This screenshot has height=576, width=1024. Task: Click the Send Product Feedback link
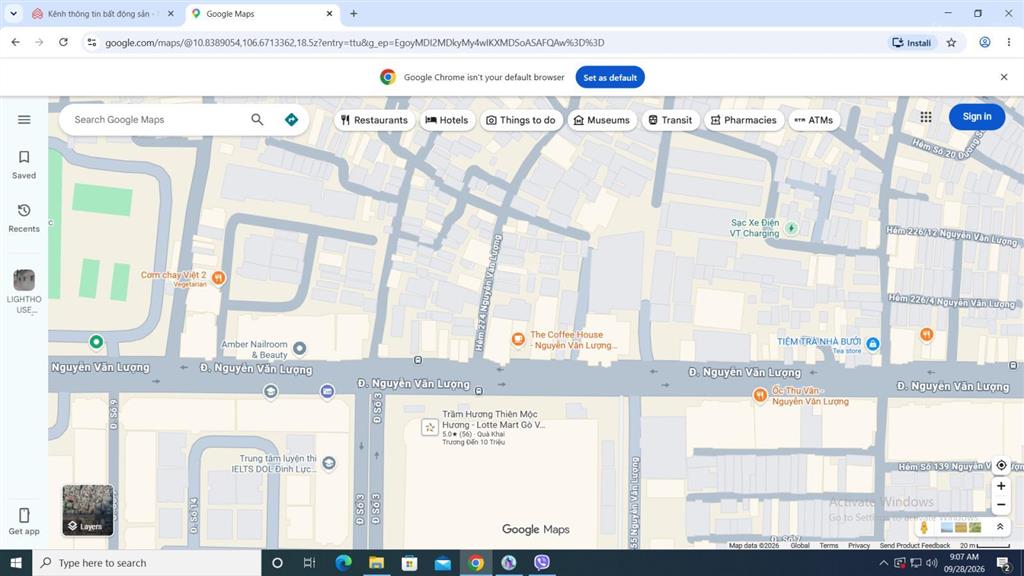914,545
